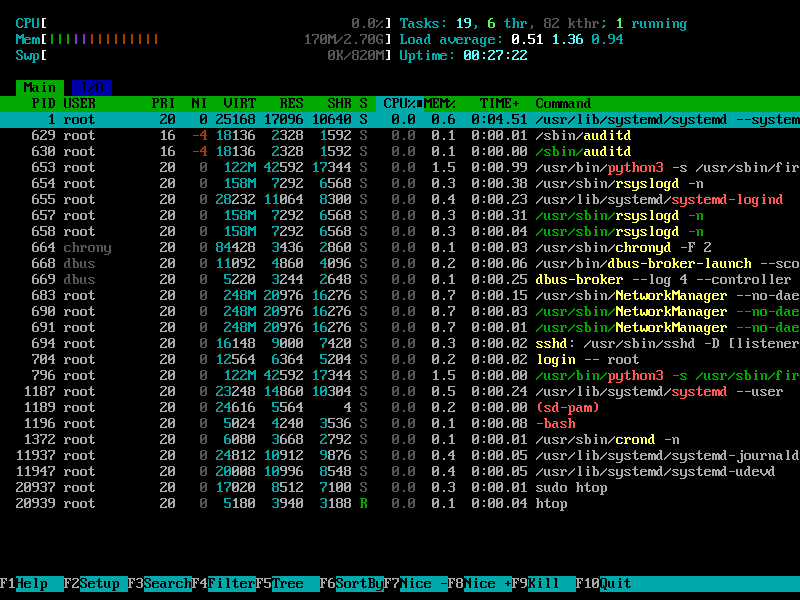
Task: Select the python3 thread with PID 796
Action: click(x=400, y=376)
